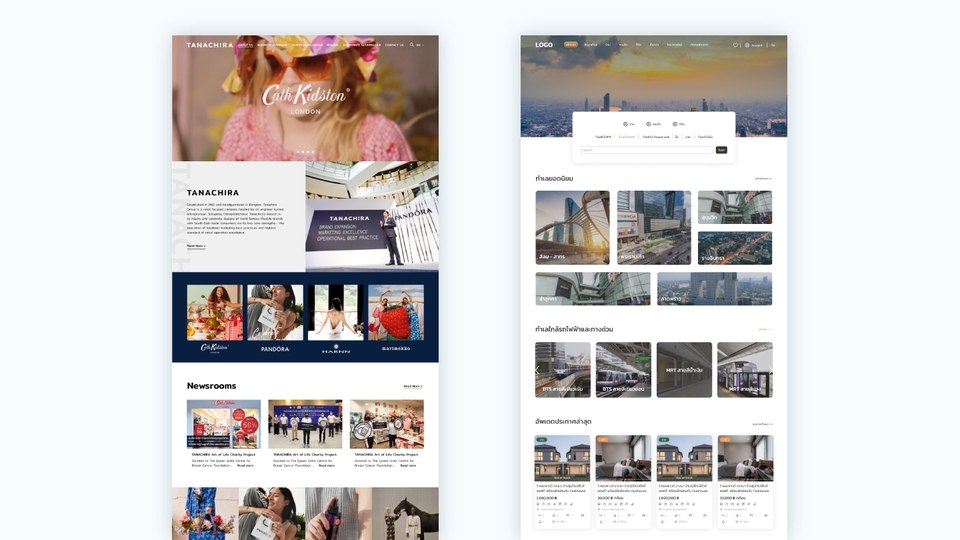960x540 pixels.
Task: Select the orange highlighted search tab above the search field
Action: pos(626,137)
